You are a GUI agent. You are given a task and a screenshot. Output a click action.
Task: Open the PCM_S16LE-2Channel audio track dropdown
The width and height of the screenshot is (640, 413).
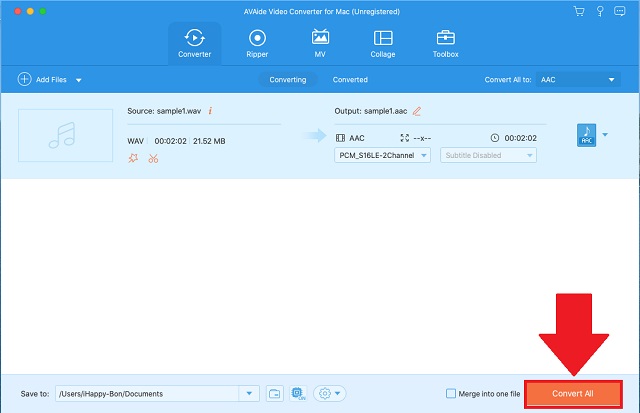click(382, 155)
